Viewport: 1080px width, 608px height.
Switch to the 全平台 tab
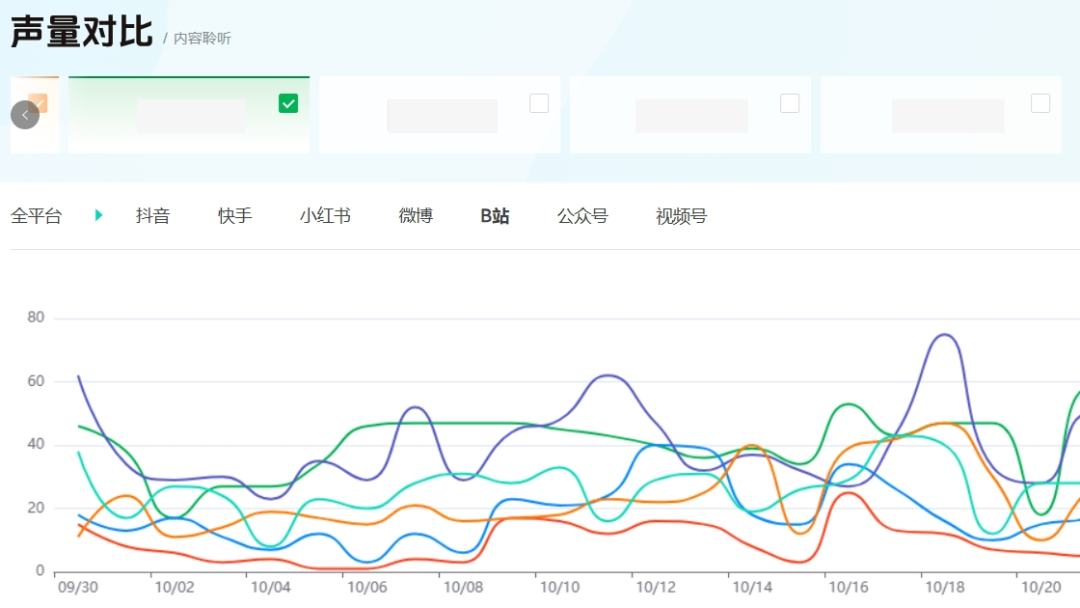coord(37,216)
